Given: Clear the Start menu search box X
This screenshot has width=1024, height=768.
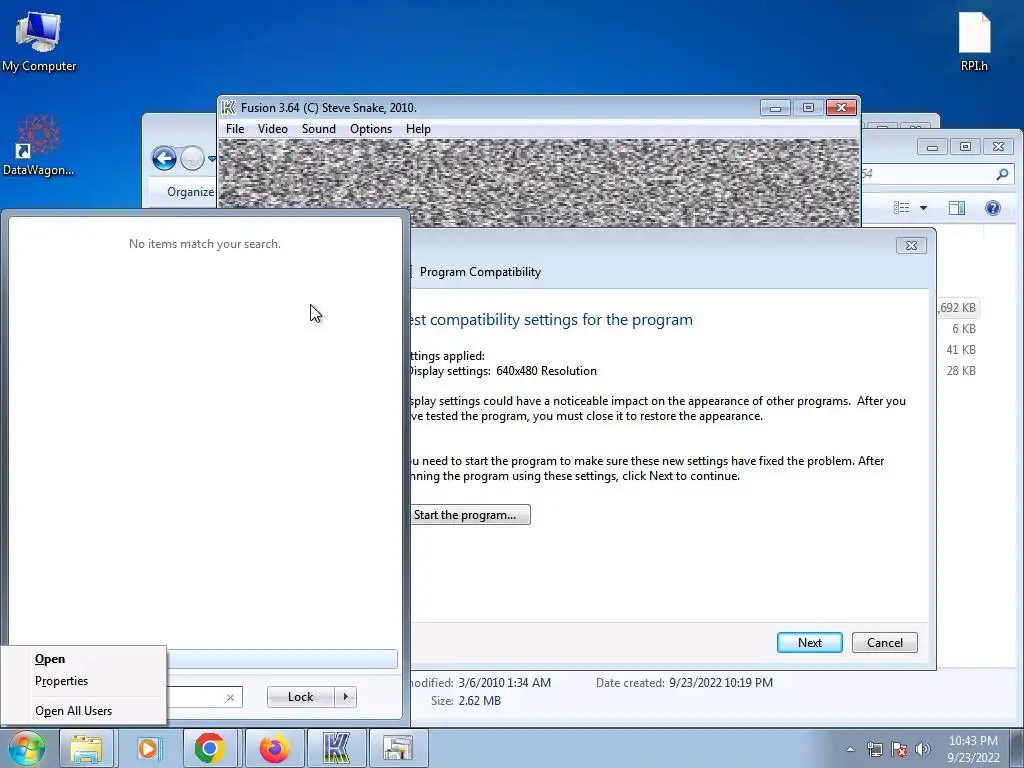Looking at the screenshot, I should click(x=230, y=697).
